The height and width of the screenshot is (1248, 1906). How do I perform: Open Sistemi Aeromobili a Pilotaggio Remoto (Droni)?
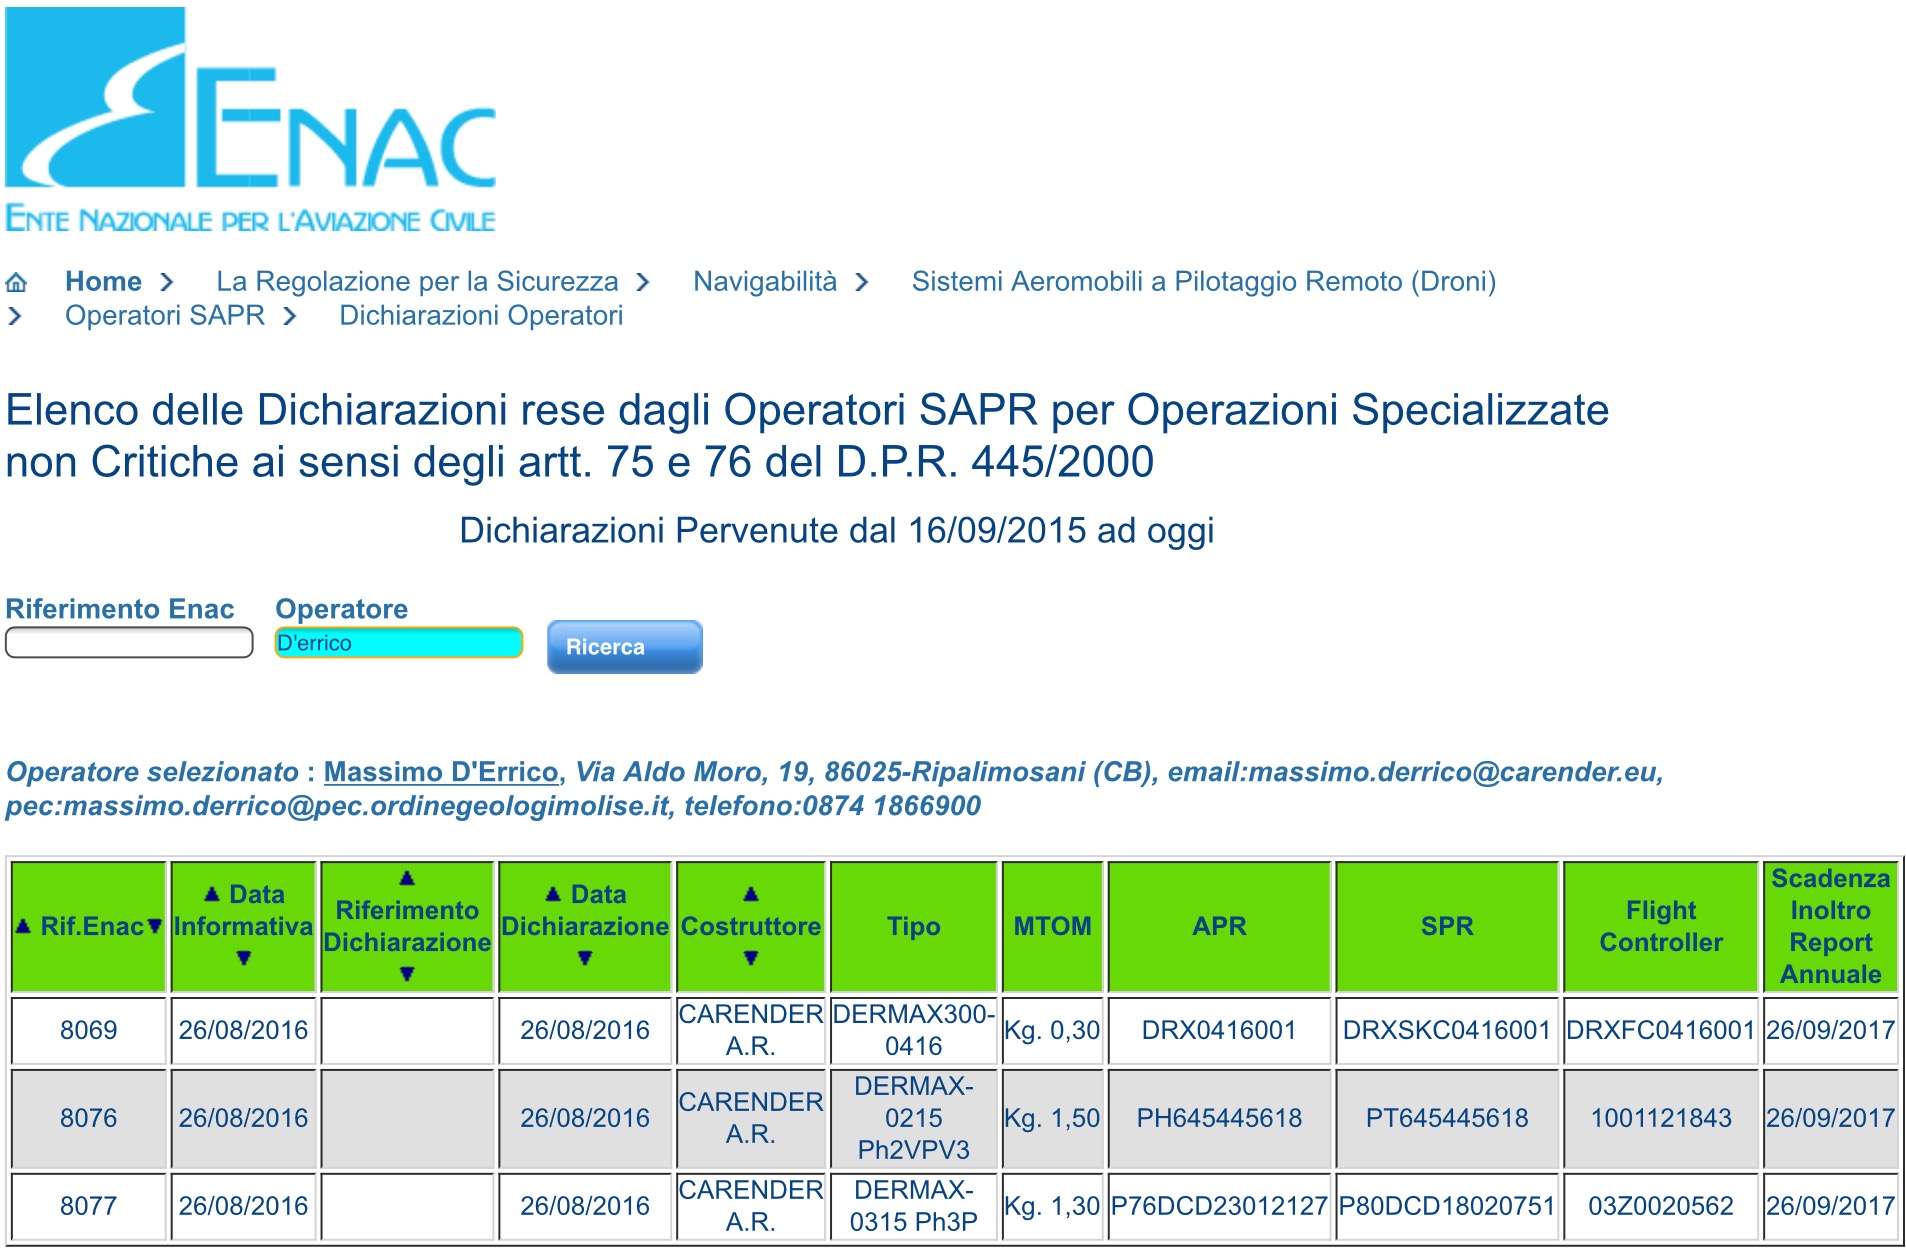[x=1204, y=282]
